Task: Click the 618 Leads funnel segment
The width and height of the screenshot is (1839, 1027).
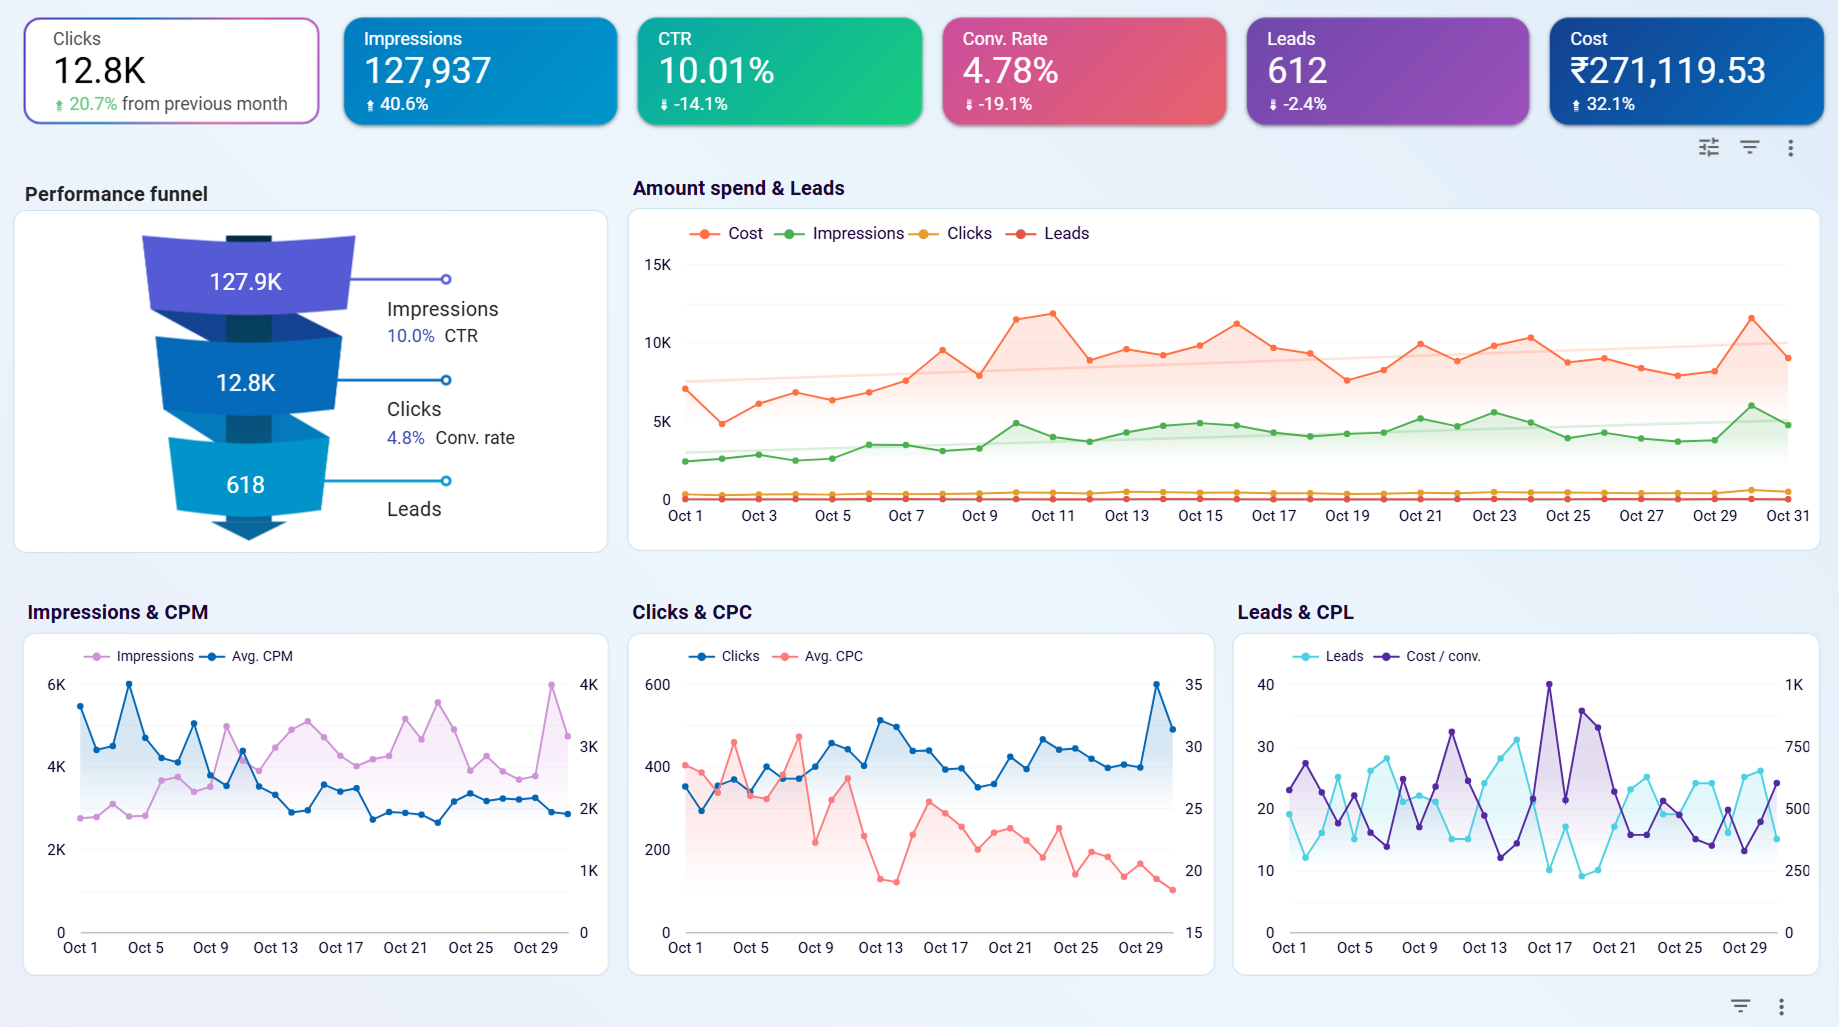Action: point(247,485)
